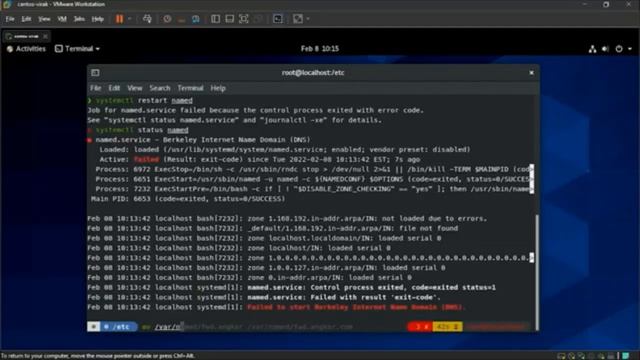Open the terminal's Terminal menu
This screenshot has width=640, height=360.
[x=190, y=88]
